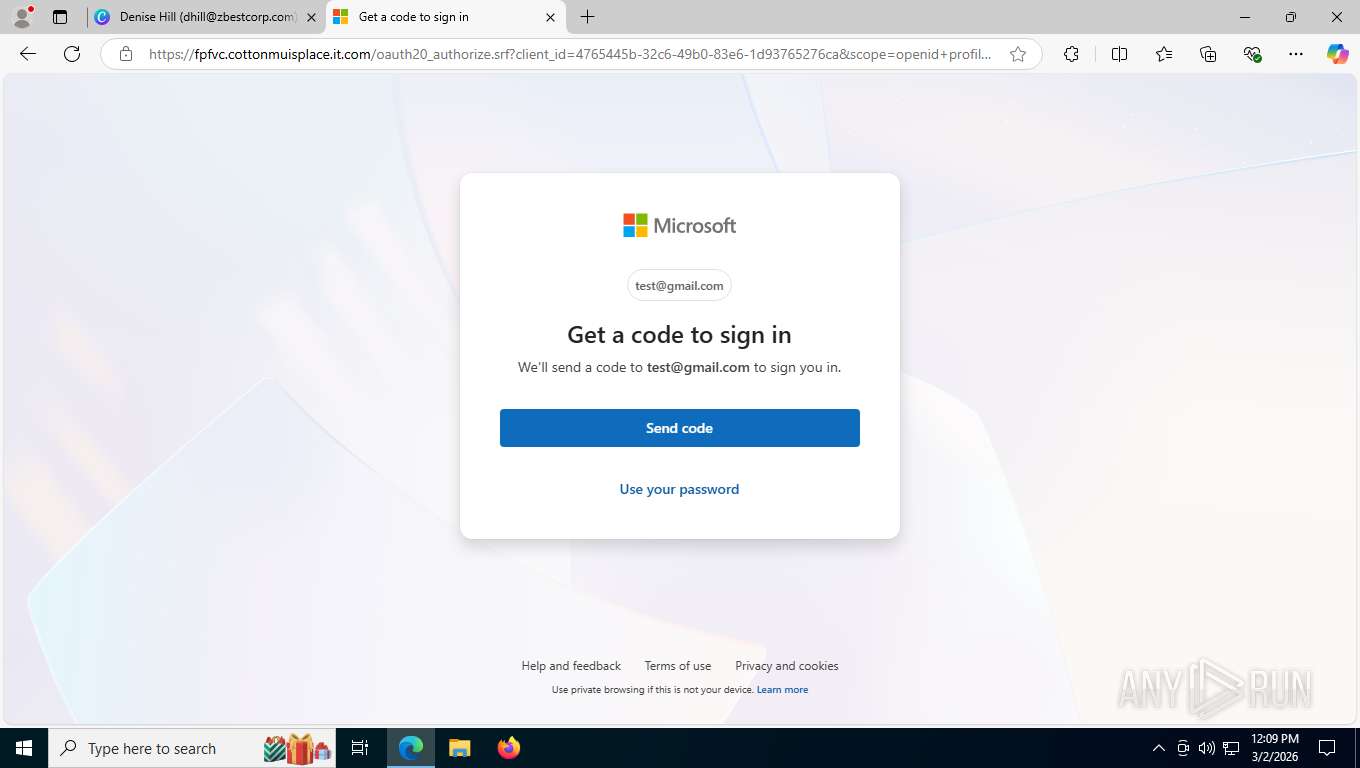Restore down the browser window
1360x768 pixels.
[1291, 17]
